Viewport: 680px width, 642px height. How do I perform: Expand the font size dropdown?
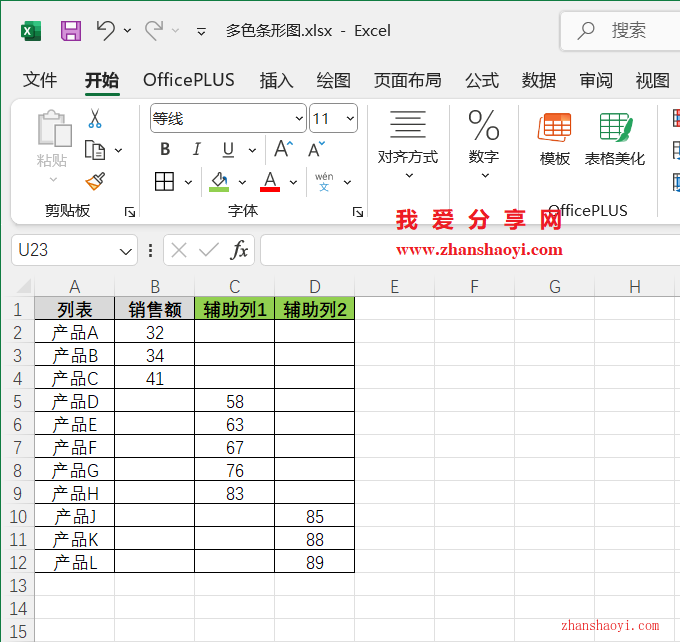click(x=350, y=119)
